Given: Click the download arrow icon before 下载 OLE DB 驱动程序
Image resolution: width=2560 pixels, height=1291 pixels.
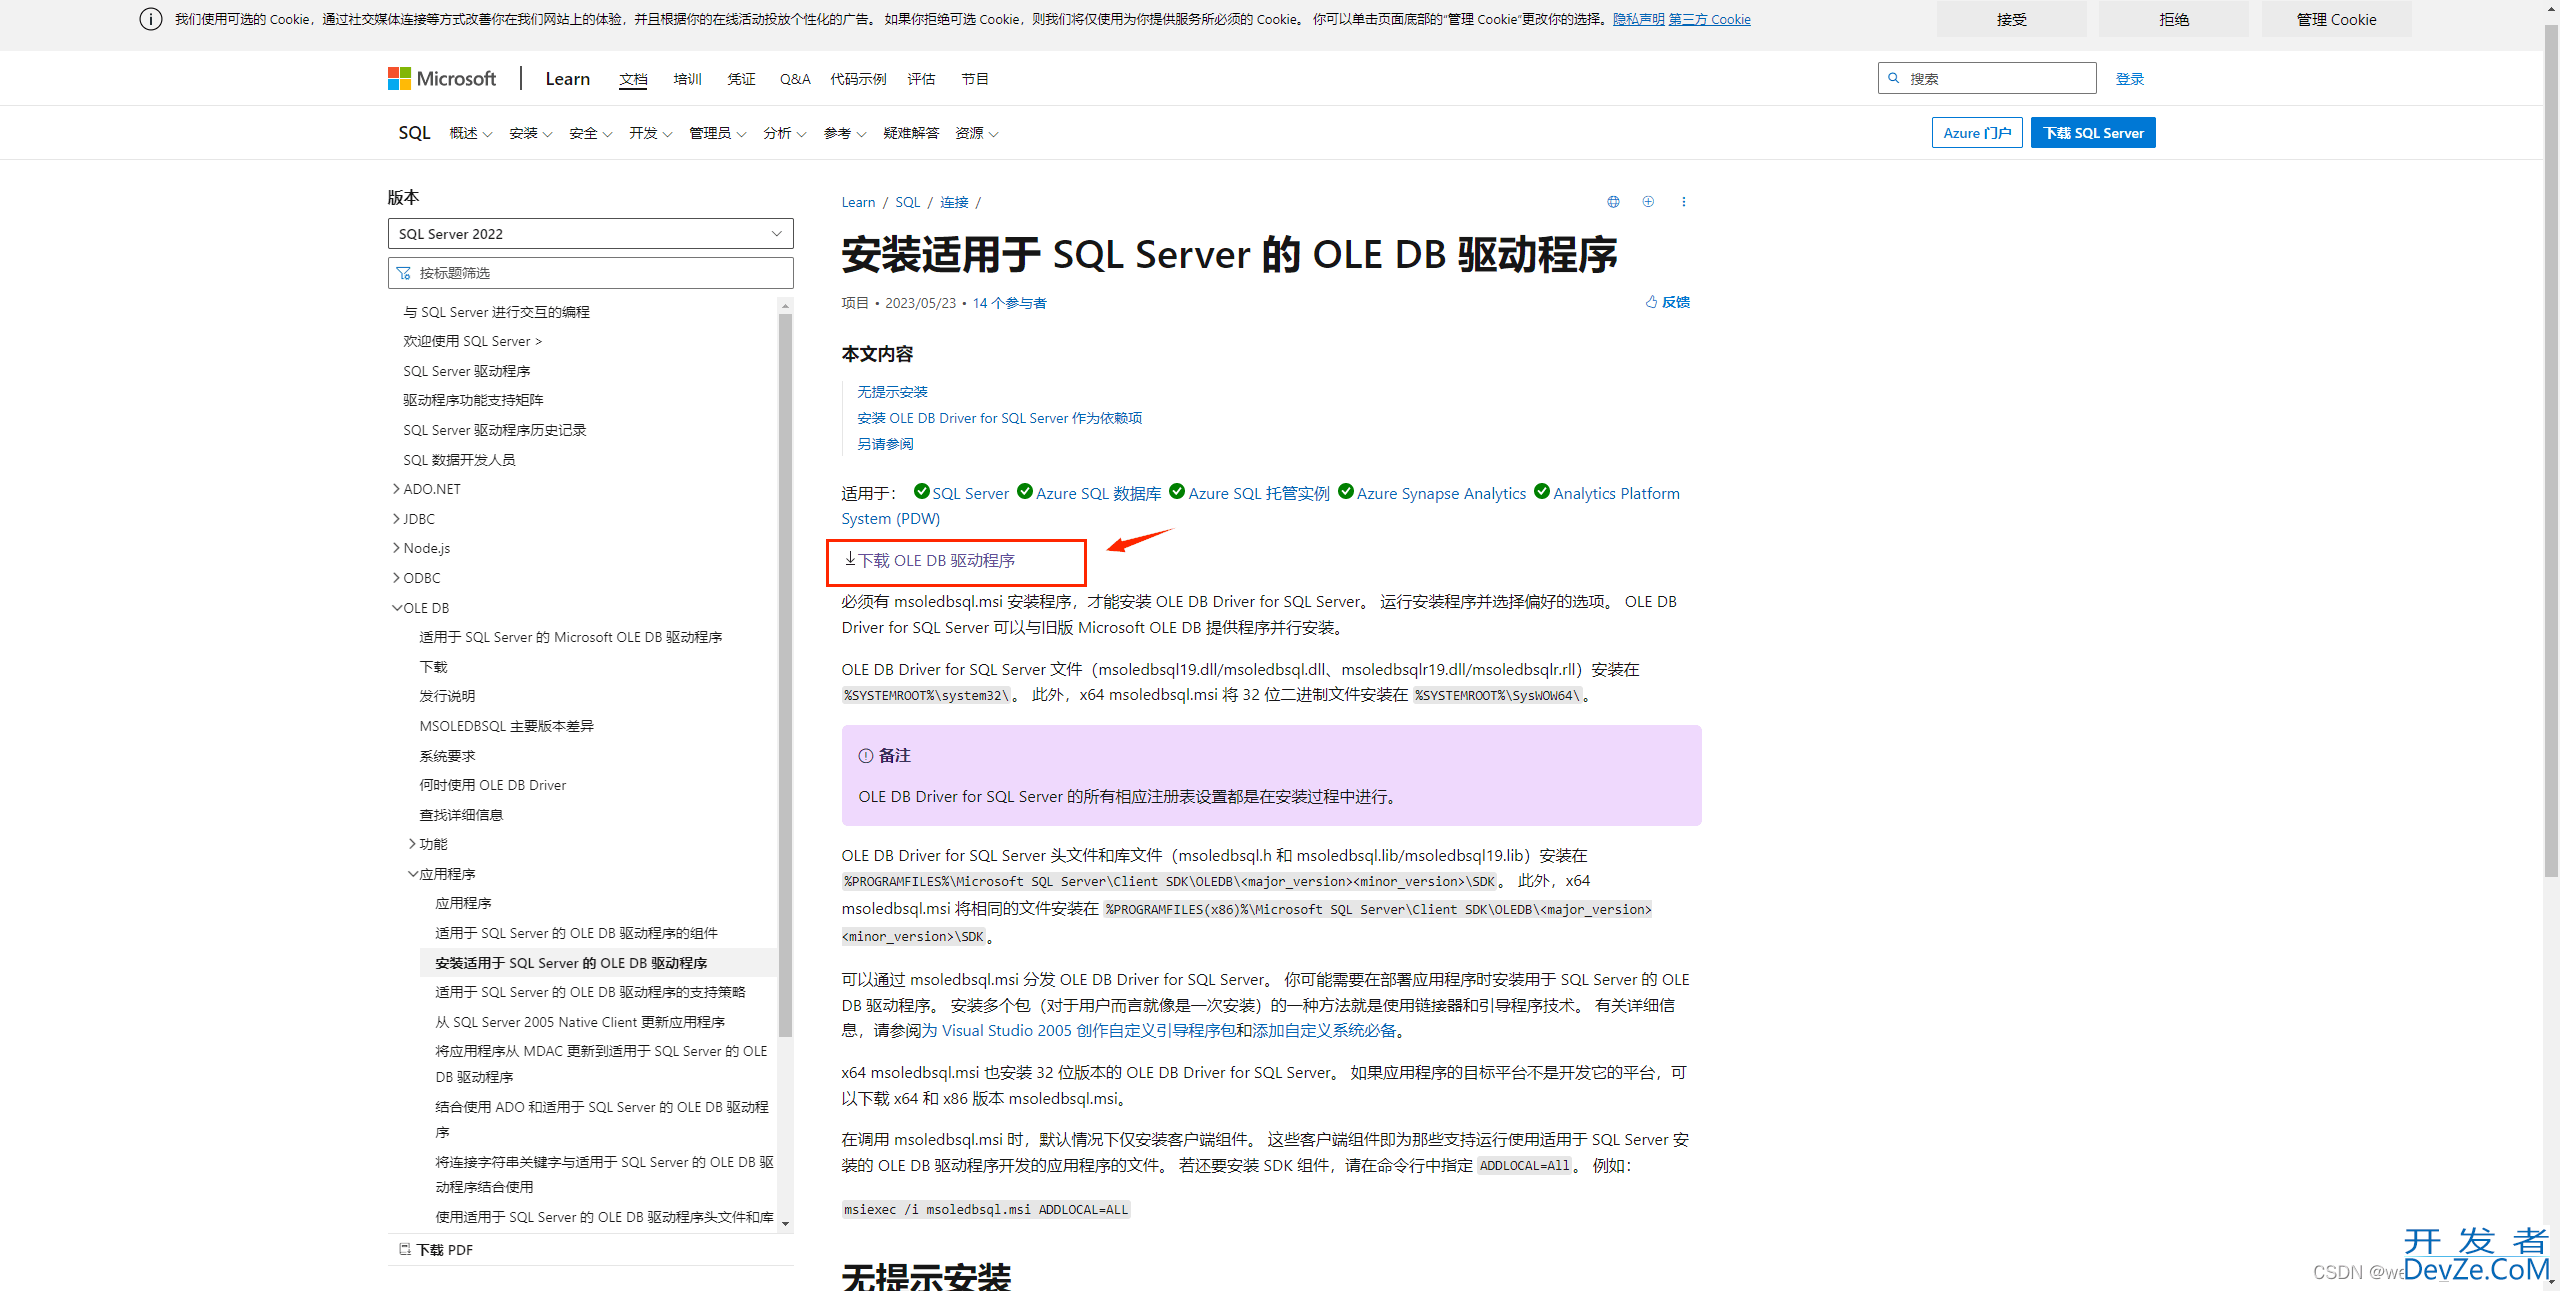Looking at the screenshot, I should click(x=850, y=559).
